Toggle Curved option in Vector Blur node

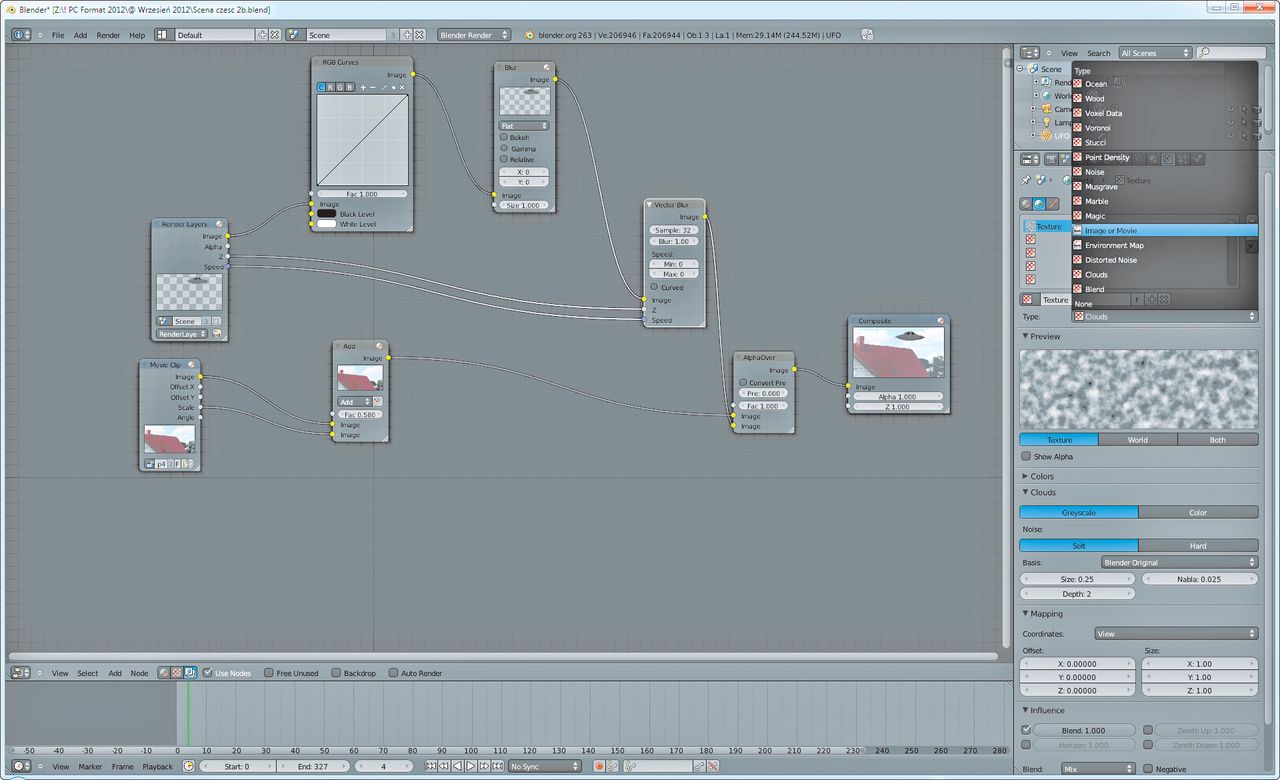coord(653,287)
